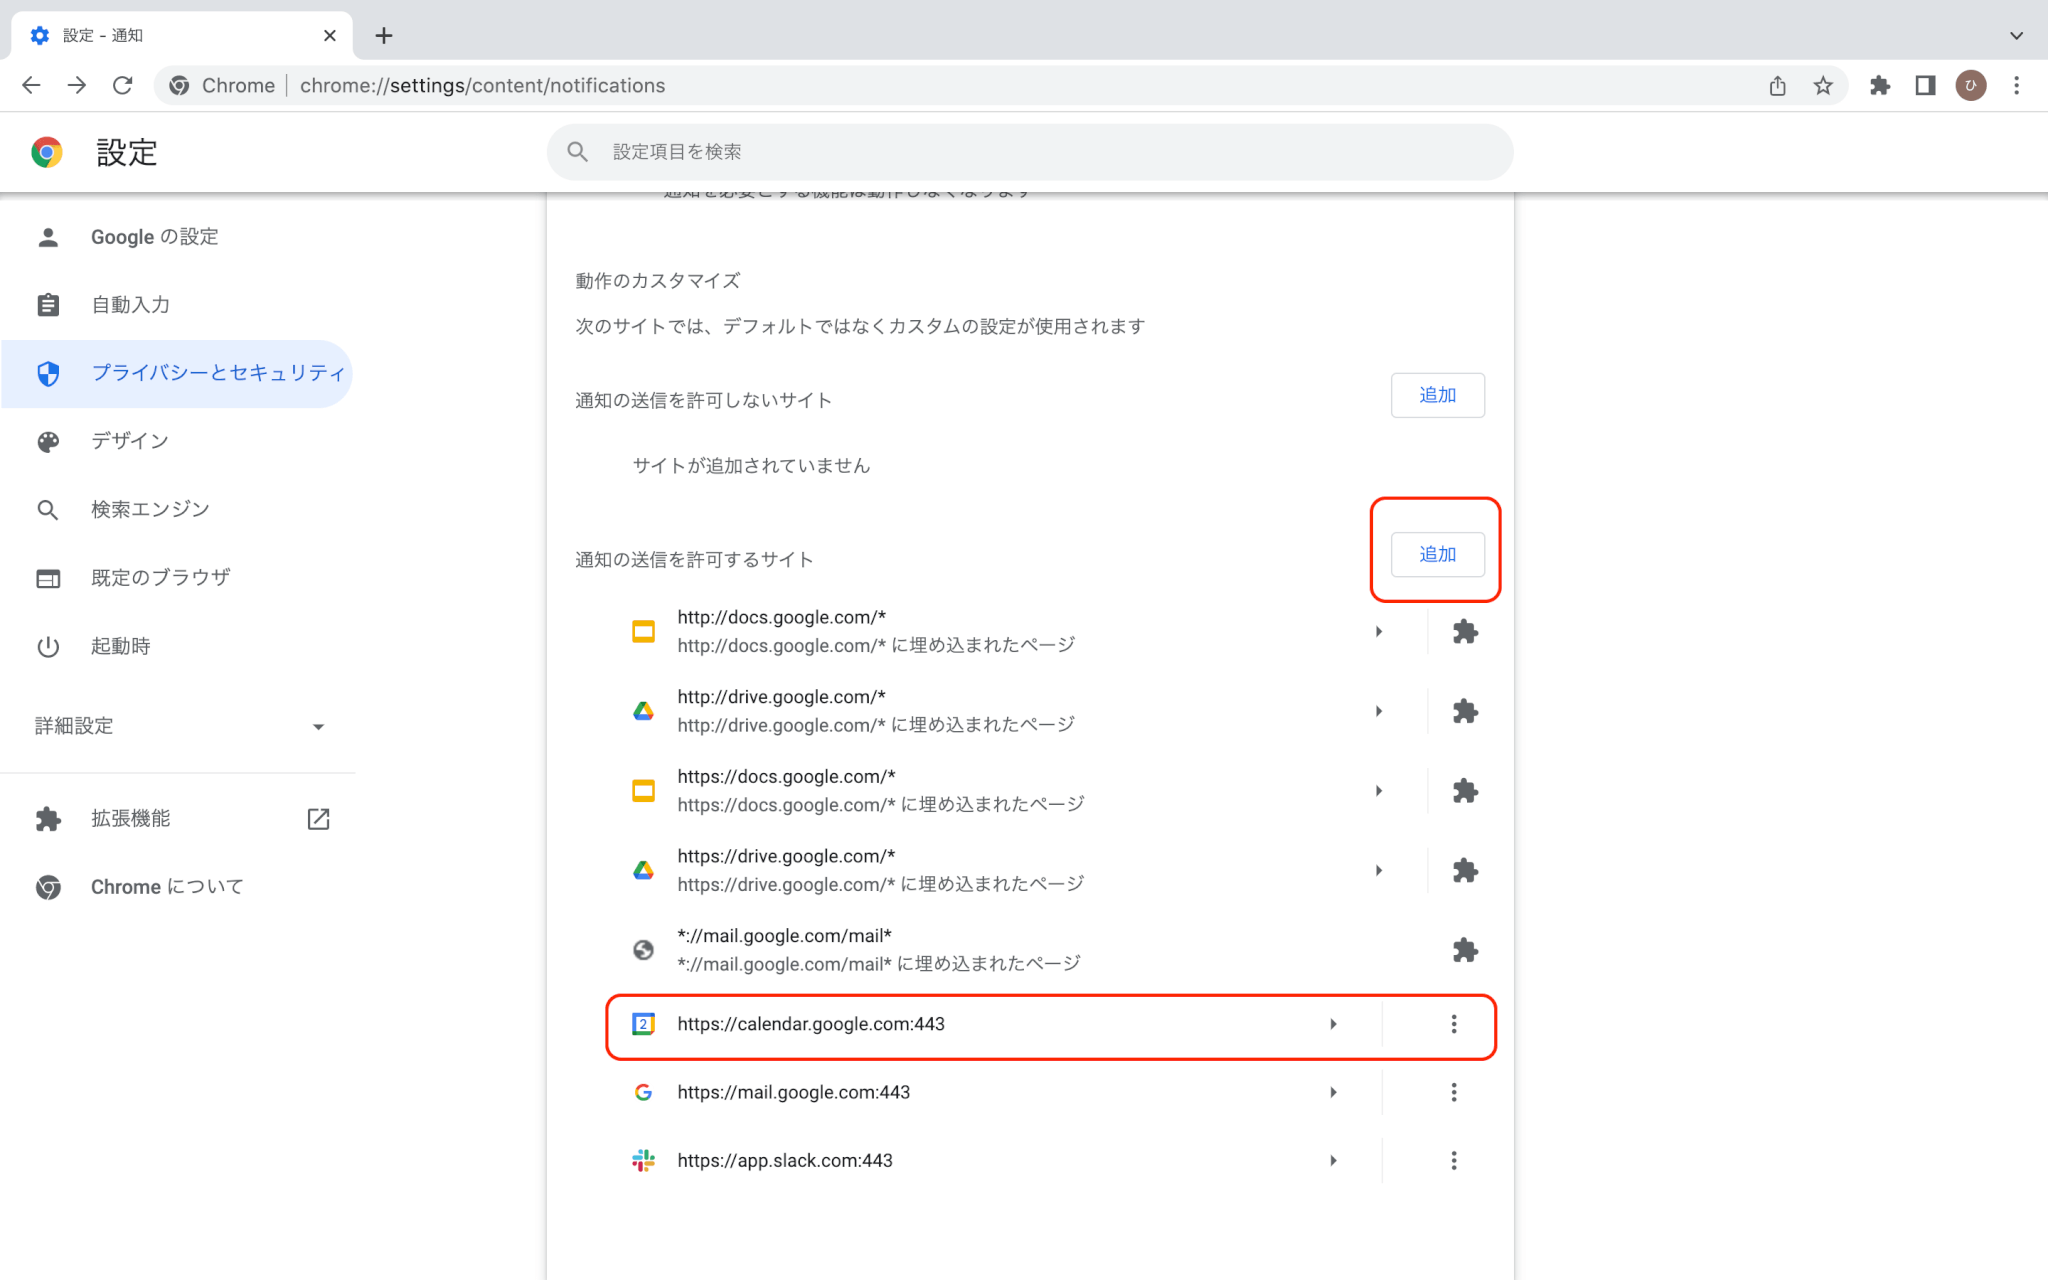The image size is (2048, 1280).
Task: Expand the 詳細設定 section
Action: point(318,726)
